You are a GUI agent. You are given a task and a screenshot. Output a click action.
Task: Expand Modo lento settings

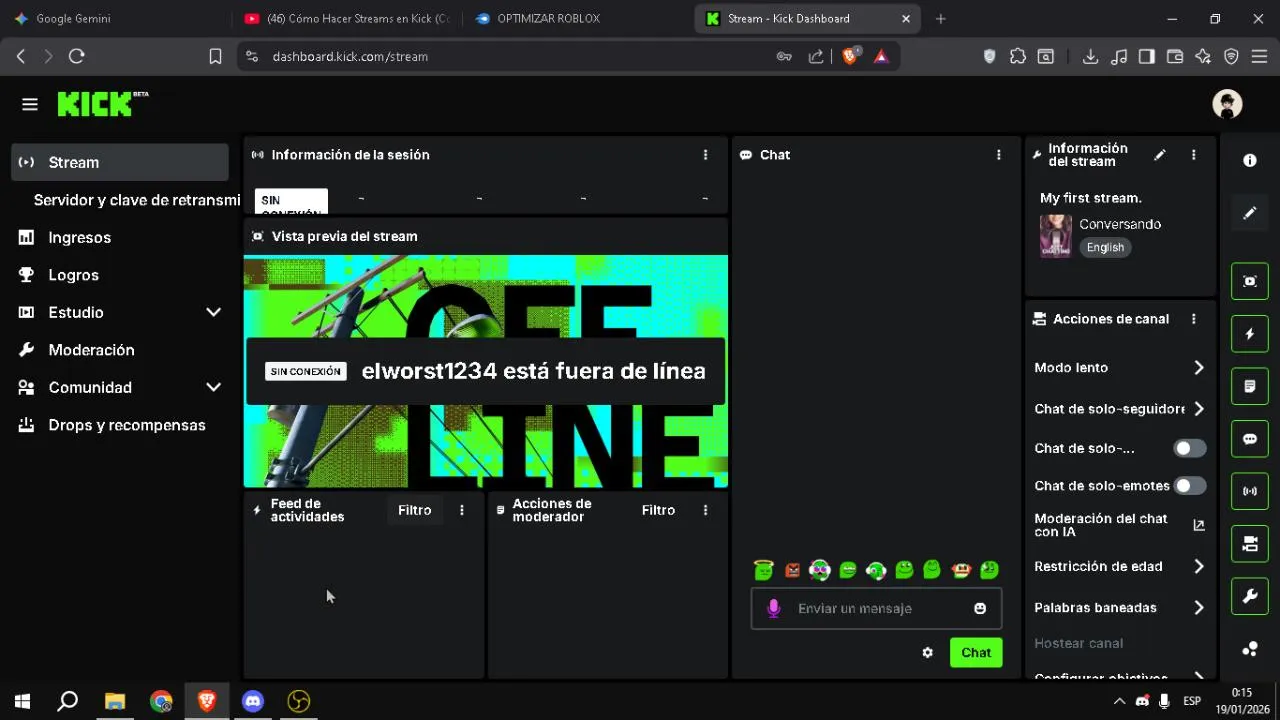coord(1198,368)
